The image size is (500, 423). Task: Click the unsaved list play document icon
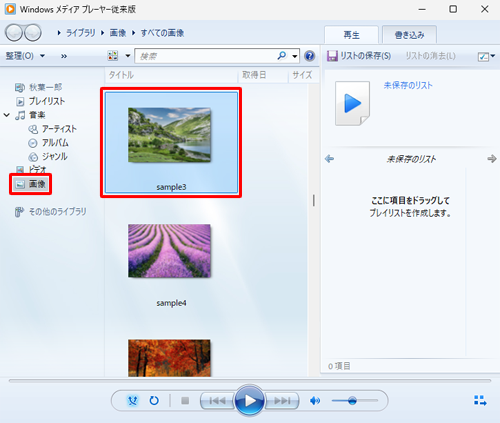tap(352, 103)
